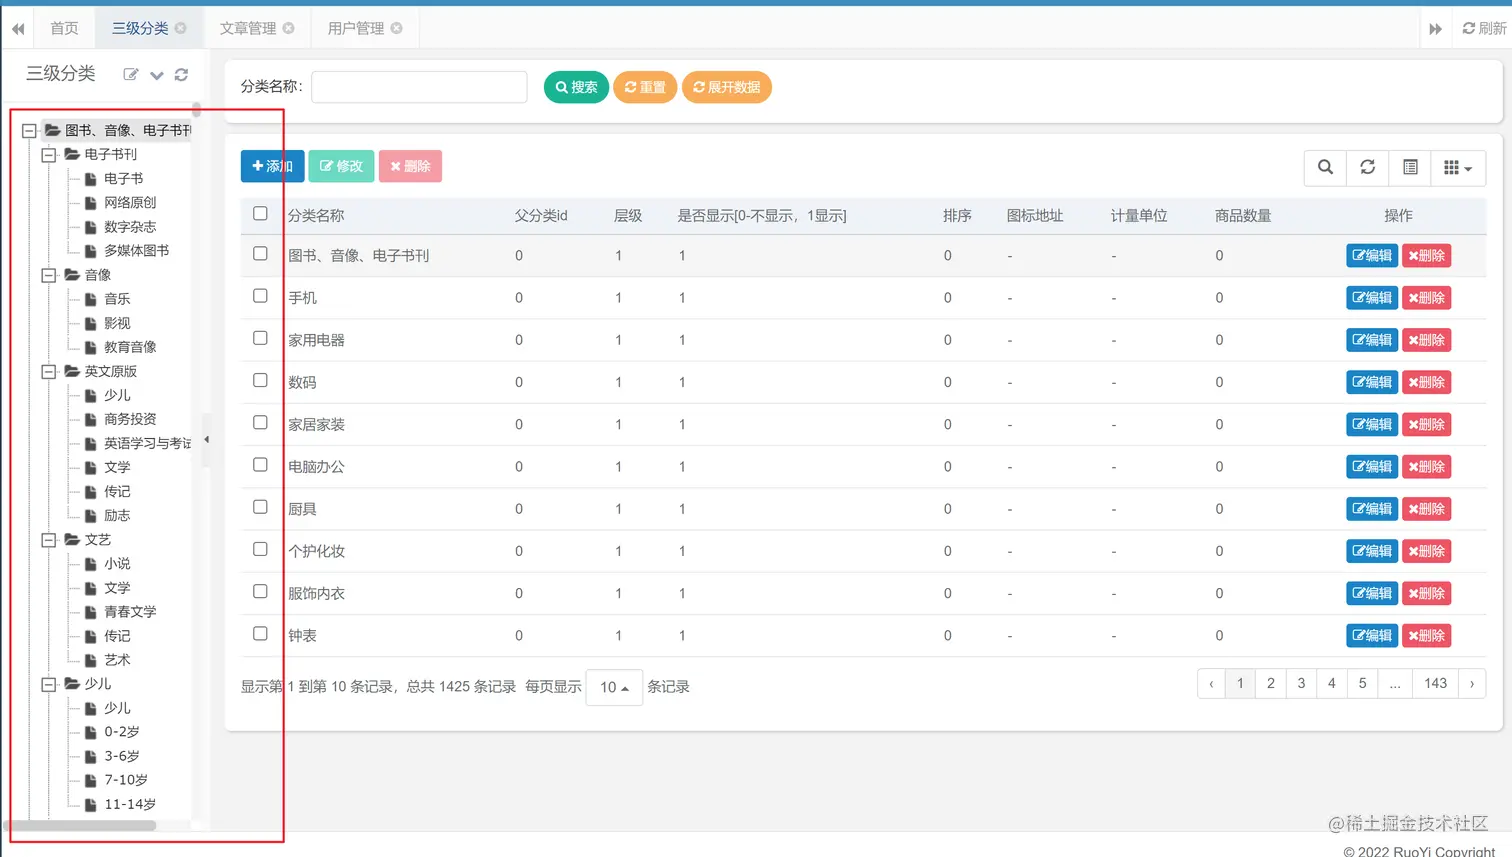This screenshot has width=1512, height=857.
Task: Click the table toolbar search icon
Action: point(1325,167)
